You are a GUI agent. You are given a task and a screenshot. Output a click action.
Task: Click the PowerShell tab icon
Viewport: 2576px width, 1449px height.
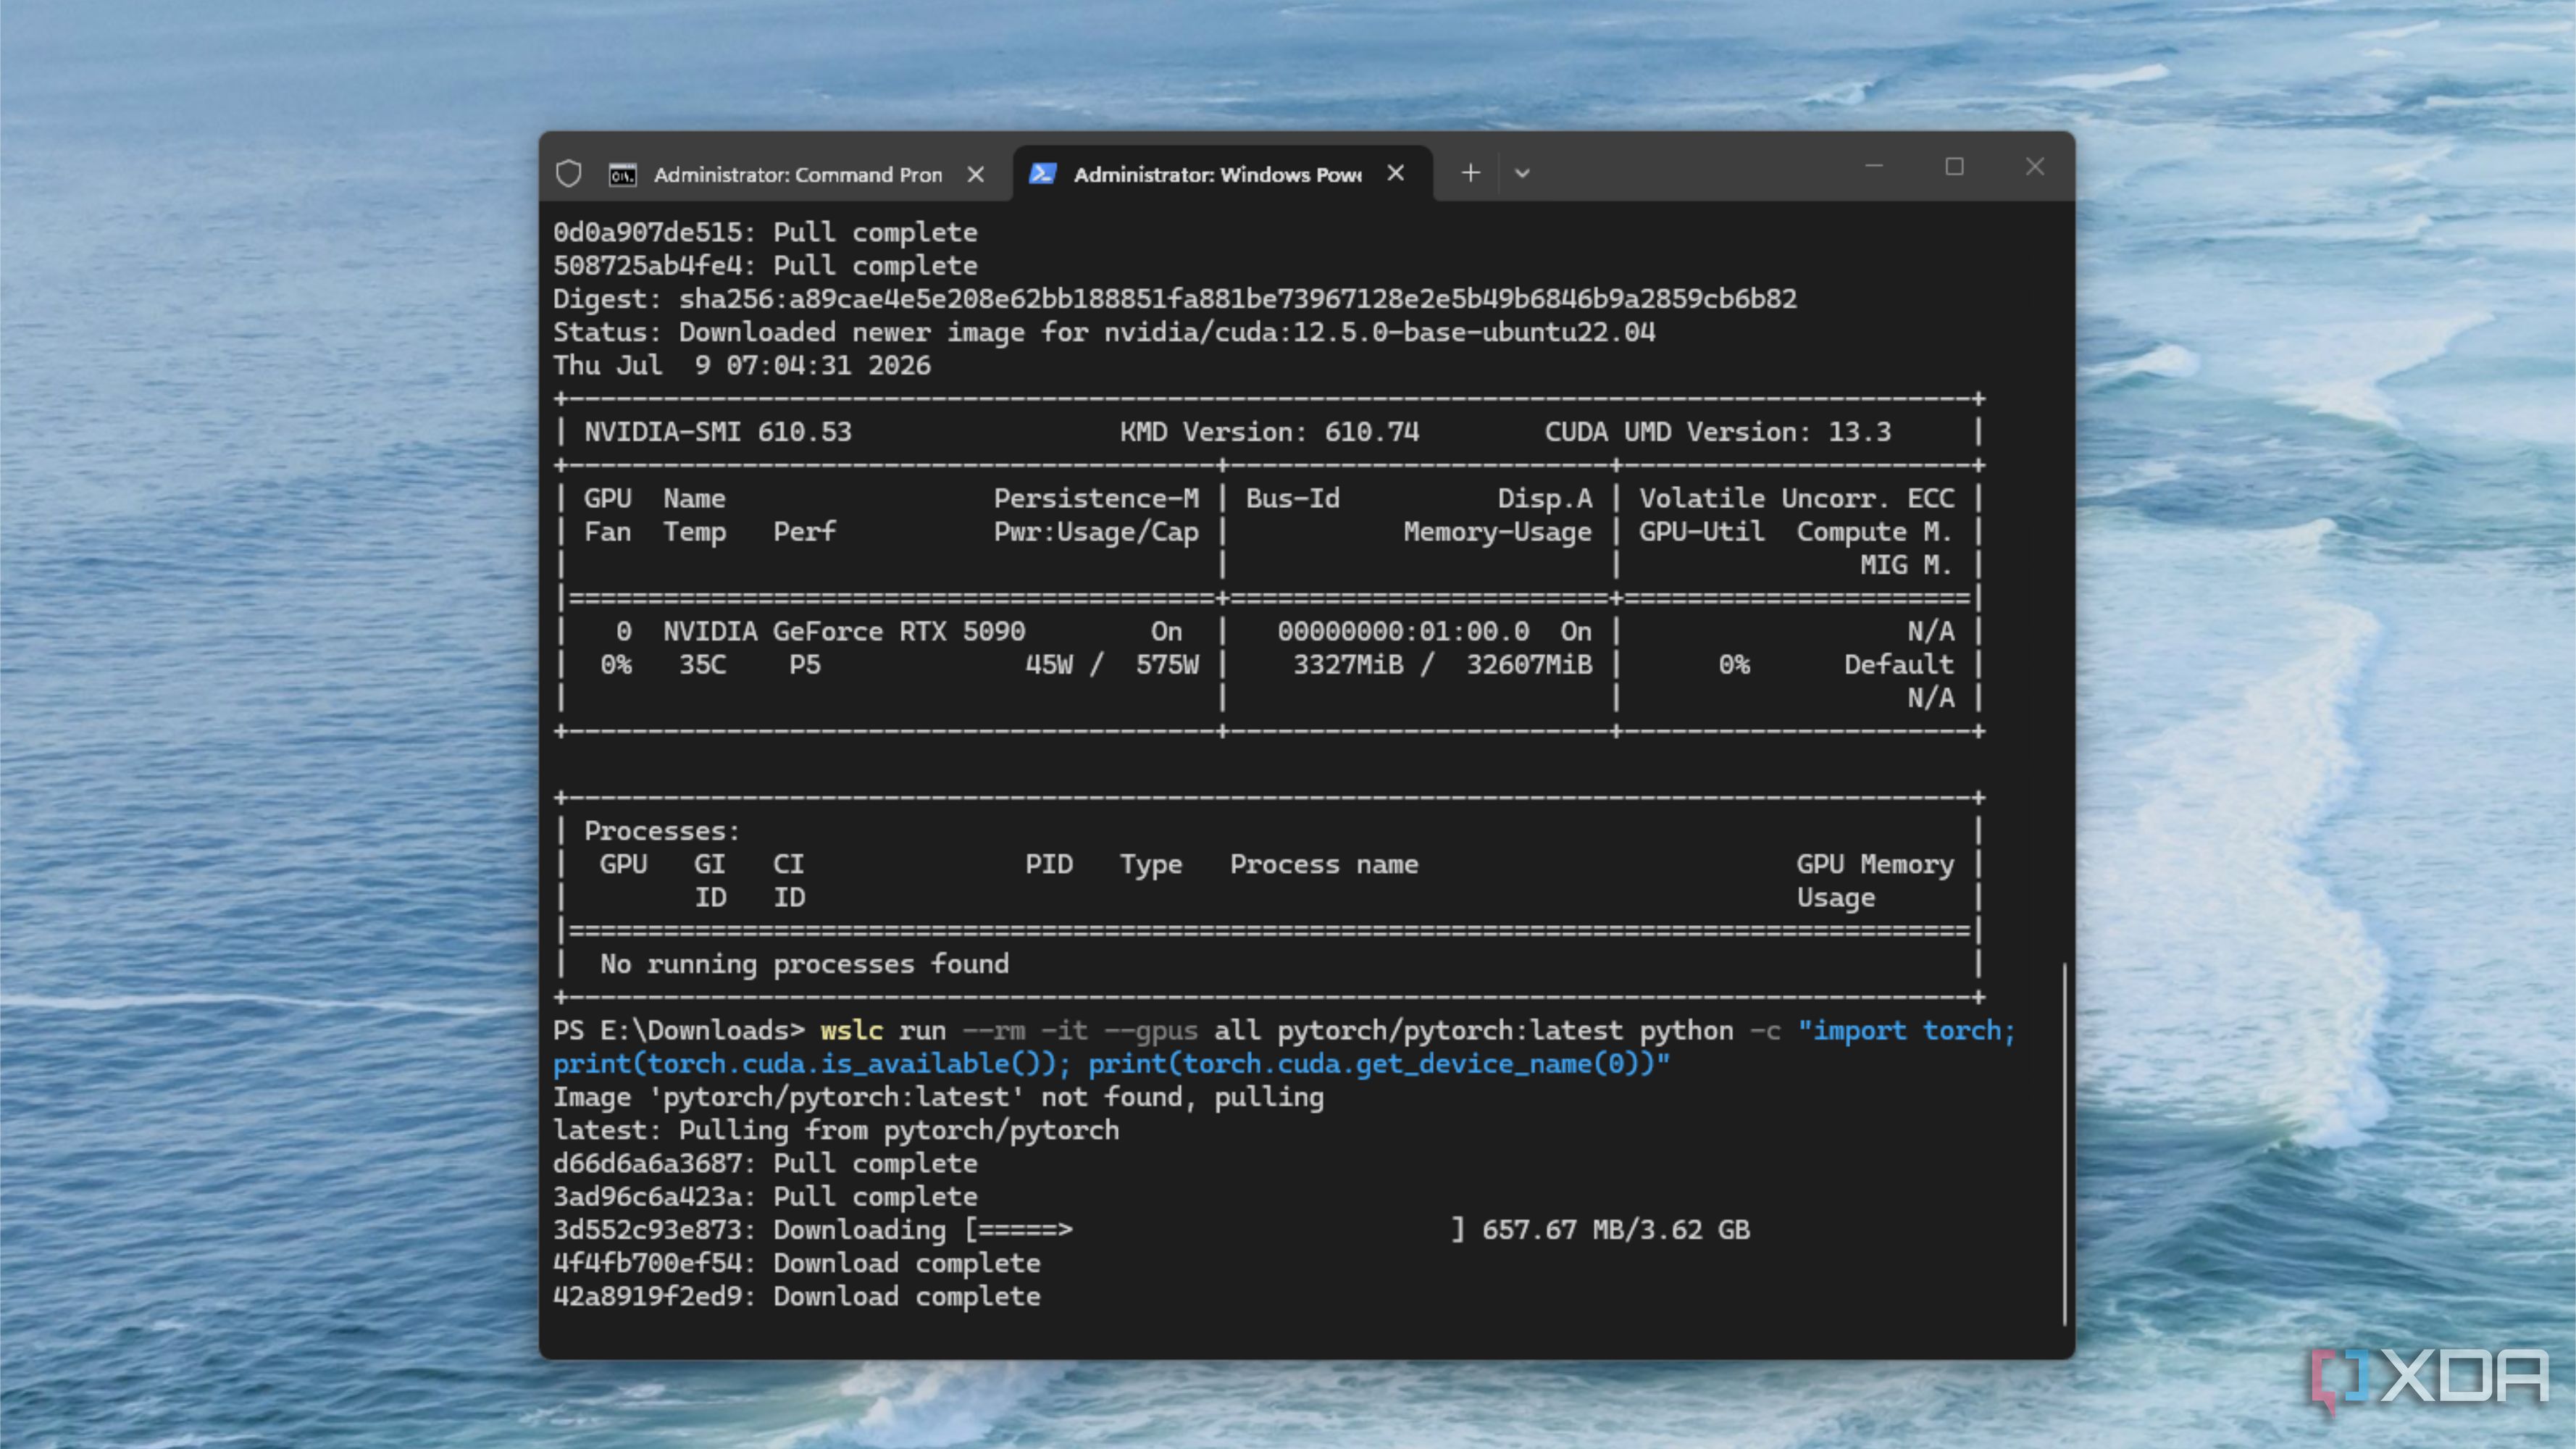click(1042, 174)
